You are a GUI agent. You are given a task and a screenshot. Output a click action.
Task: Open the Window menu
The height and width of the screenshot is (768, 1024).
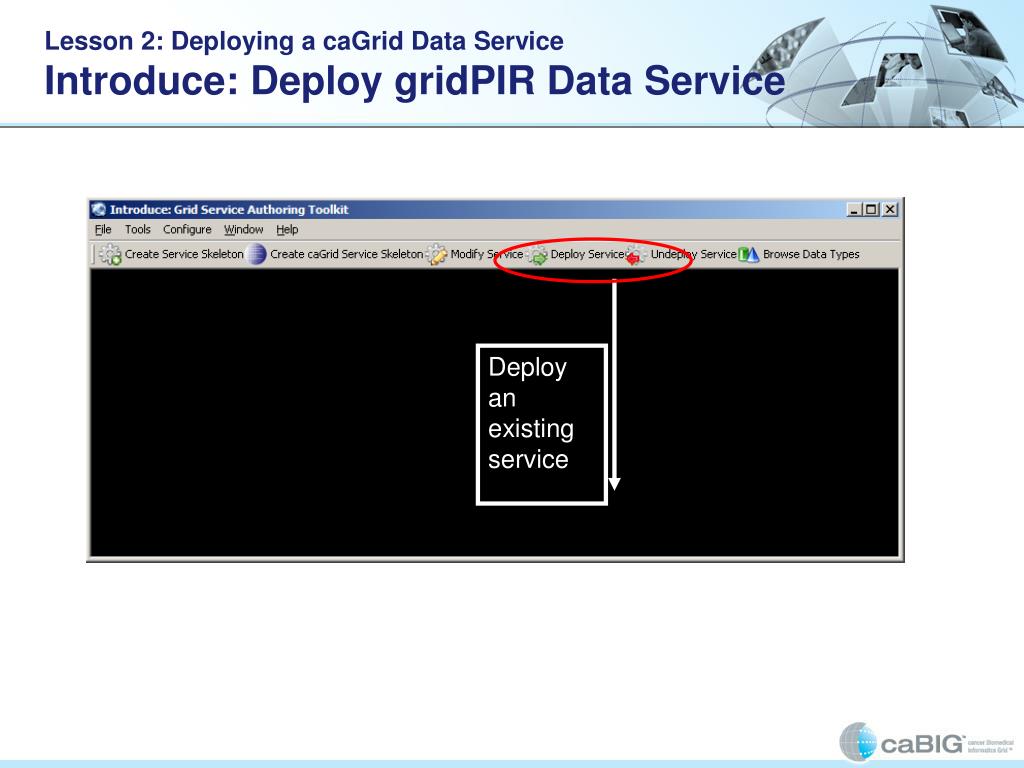click(x=244, y=229)
